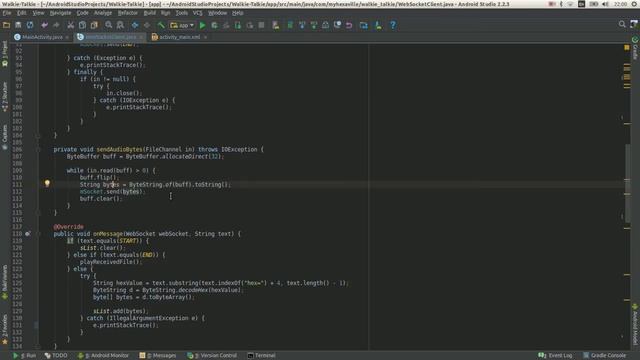Click the Cut scissors icon
This screenshot has height=360, width=640.
[71, 25]
